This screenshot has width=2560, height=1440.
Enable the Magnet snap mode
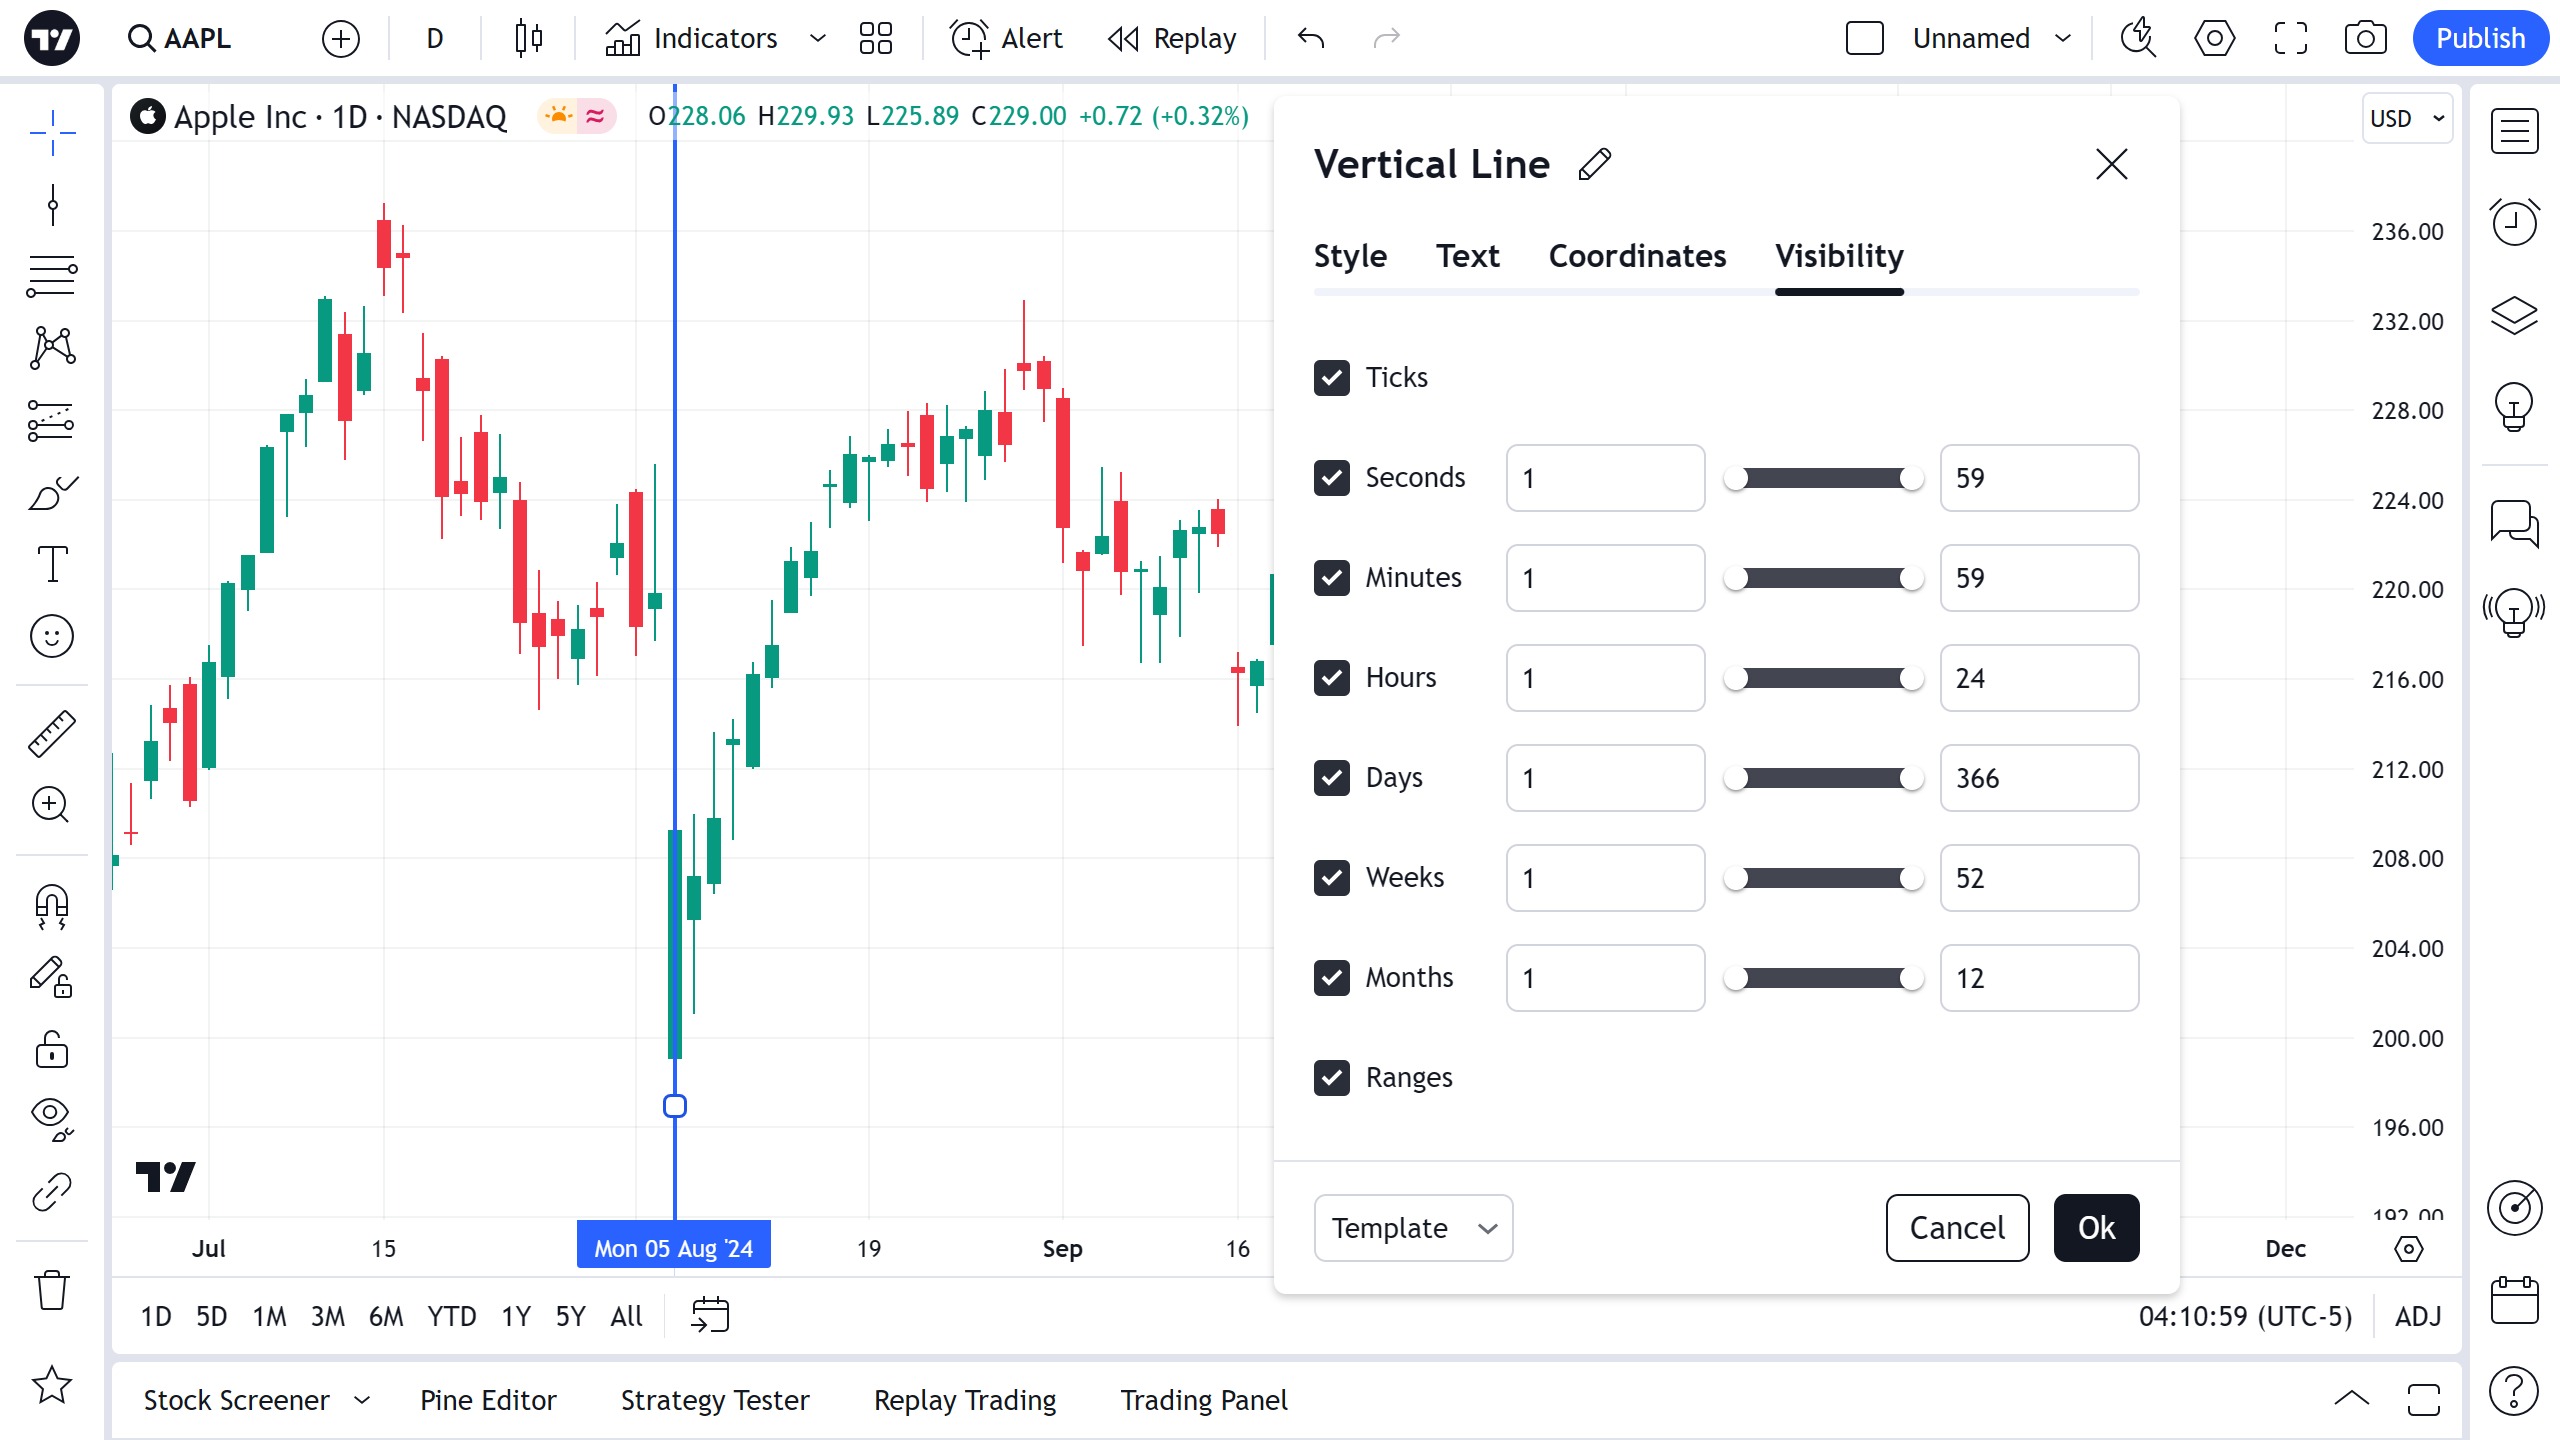click(x=52, y=908)
